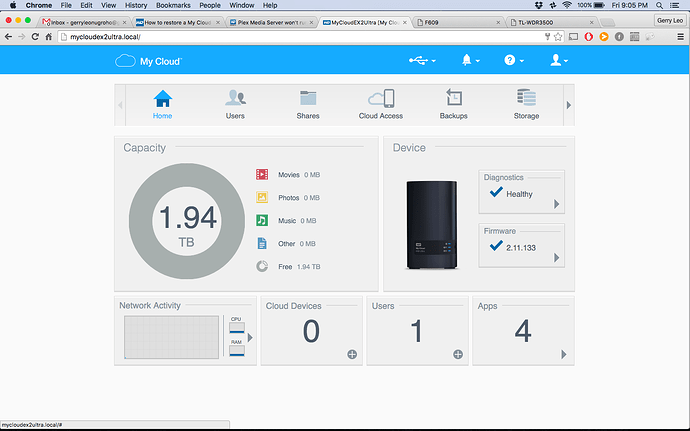Switch to the F609 tab
Screen dimensions: 690x431
click(x=459, y=22)
